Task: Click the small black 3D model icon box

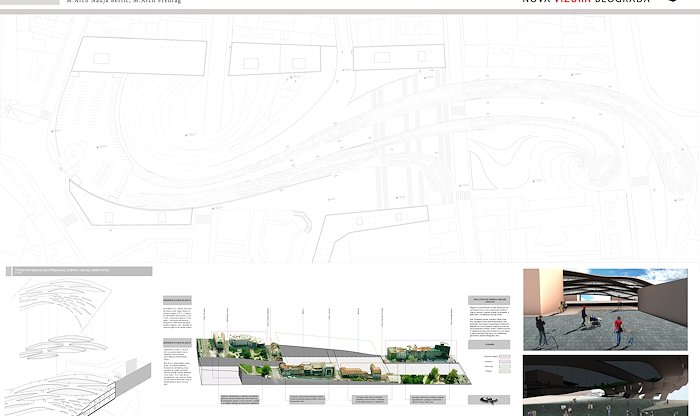Action: click(489, 400)
